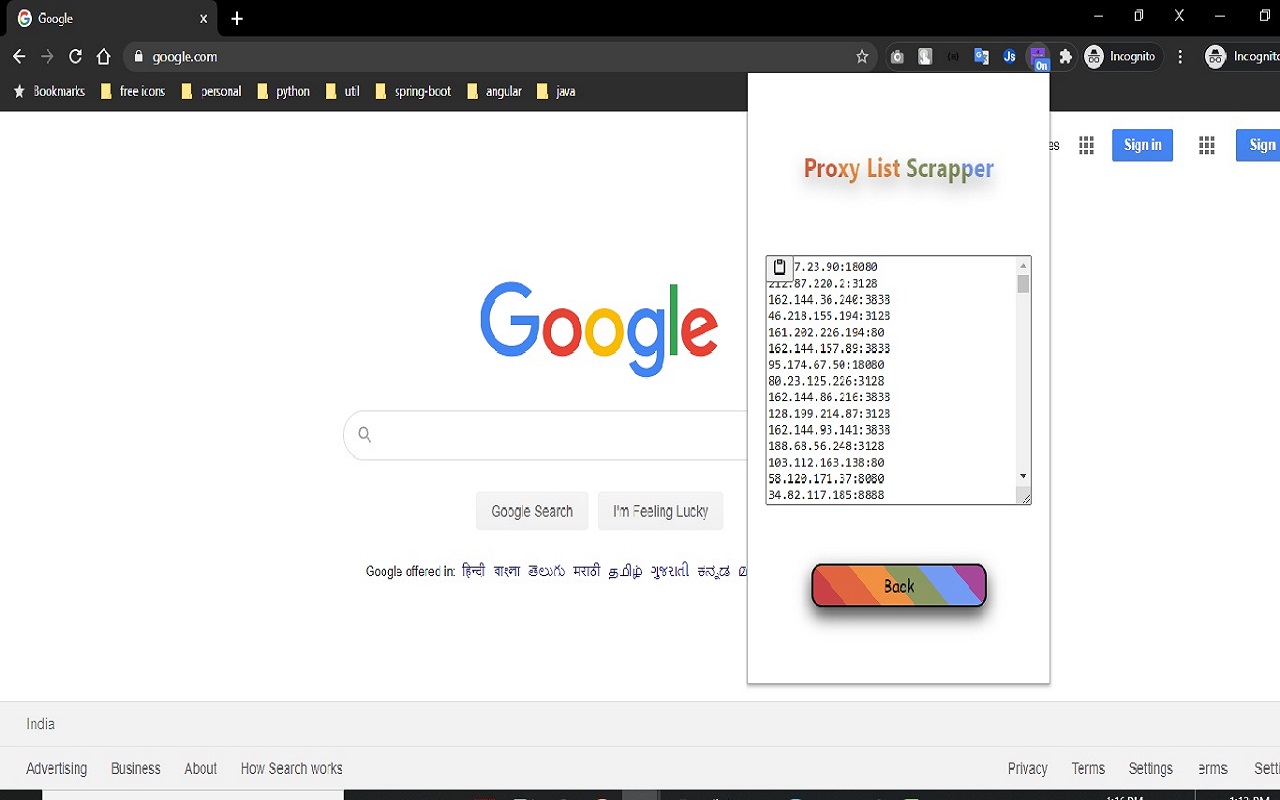Open the personal bookmark folder

click(212, 91)
